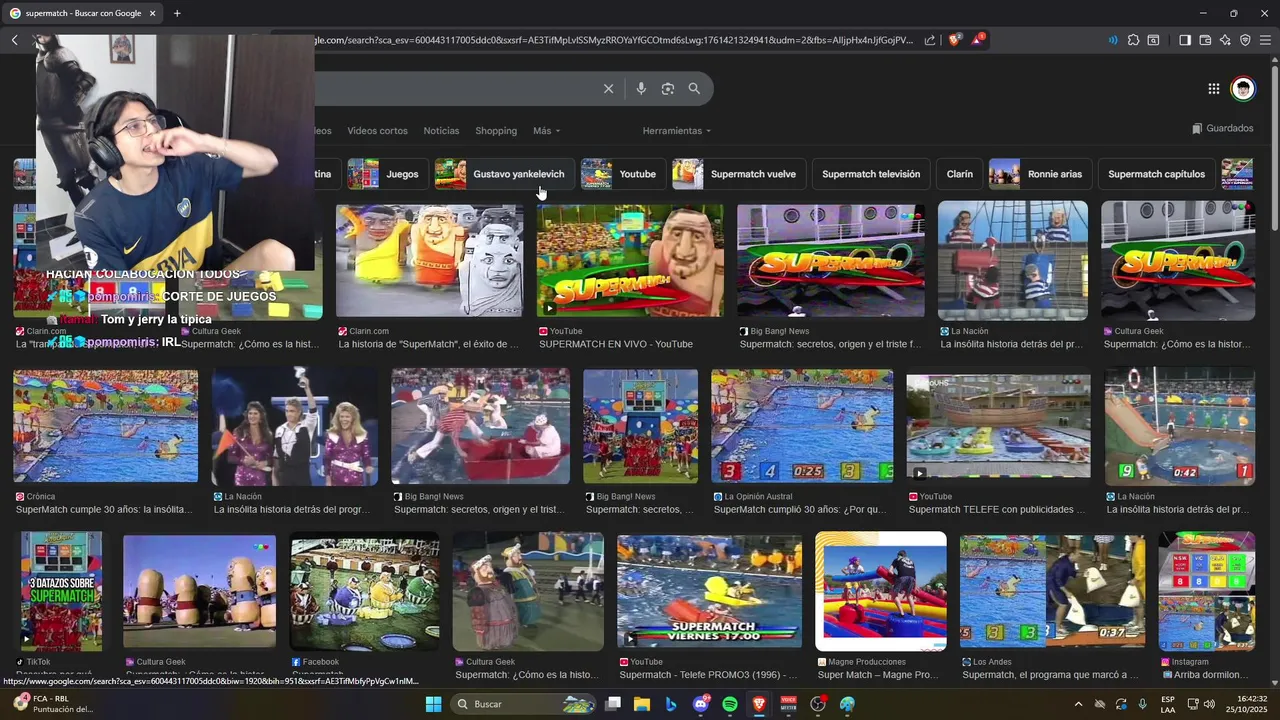Viewport: 1280px width, 720px height.
Task: Open Leo AI sparkle icon
Action: tap(1225, 40)
